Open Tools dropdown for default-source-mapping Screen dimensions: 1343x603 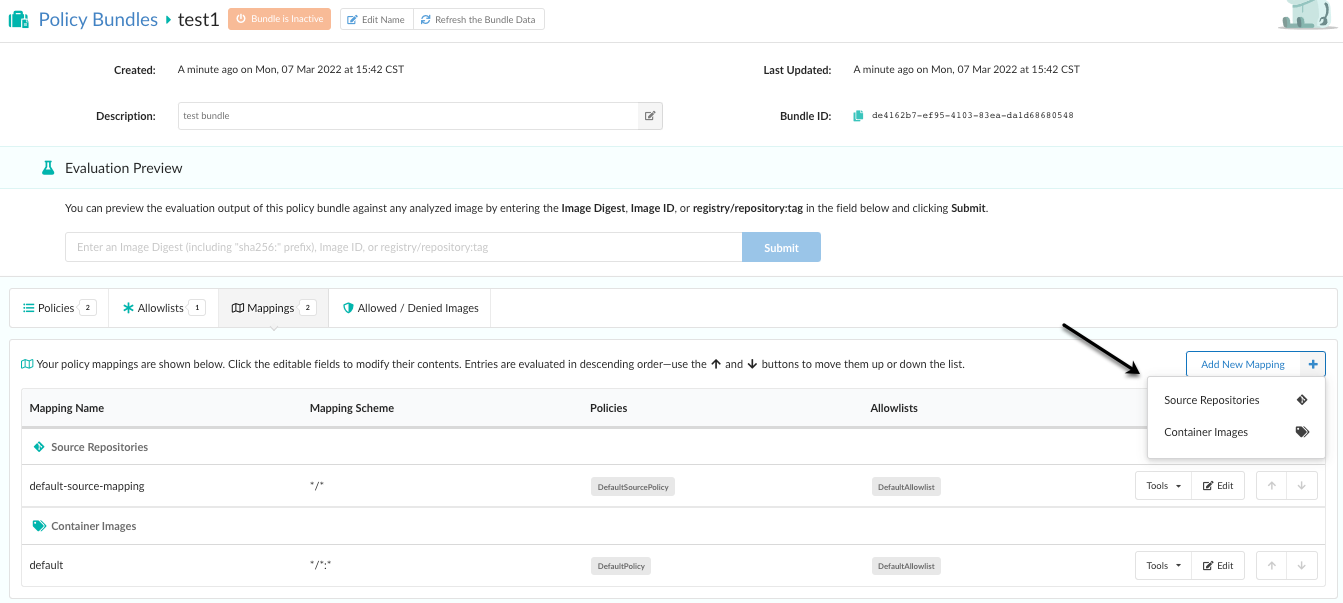[1163, 486]
